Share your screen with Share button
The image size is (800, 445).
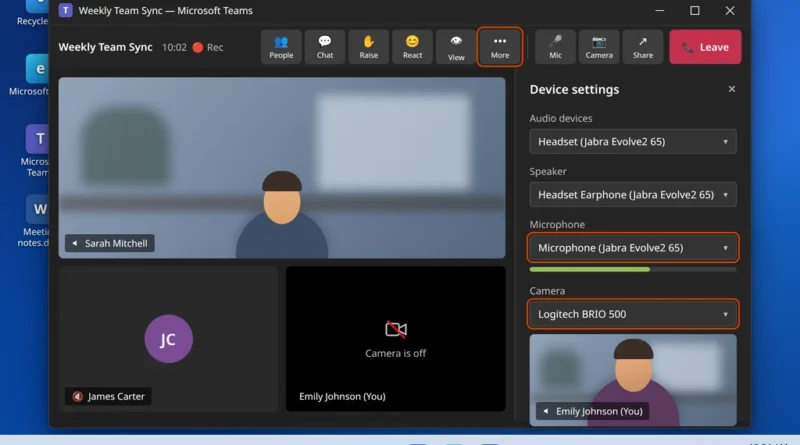click(x=643, y=47)
